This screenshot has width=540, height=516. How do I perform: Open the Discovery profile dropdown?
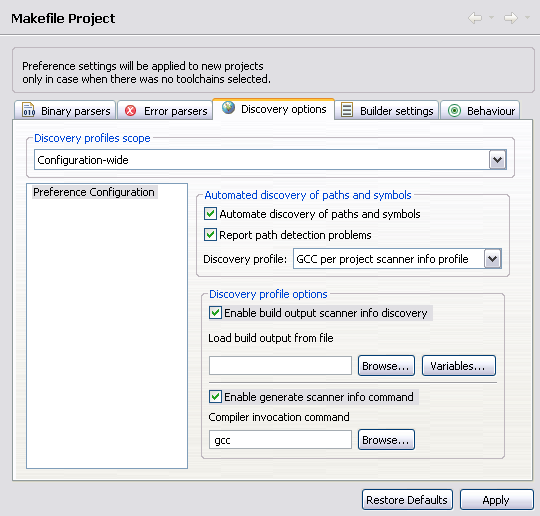(x=492, y=259)
